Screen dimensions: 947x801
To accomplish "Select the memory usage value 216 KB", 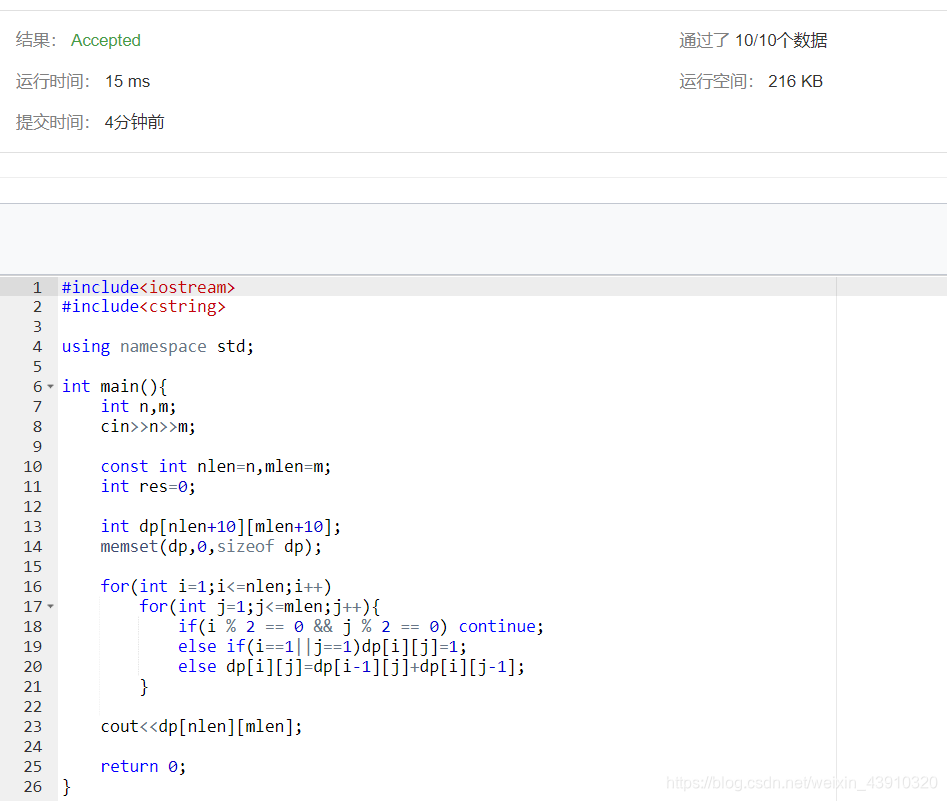I will pyautogui.click(x=795, y=82).
